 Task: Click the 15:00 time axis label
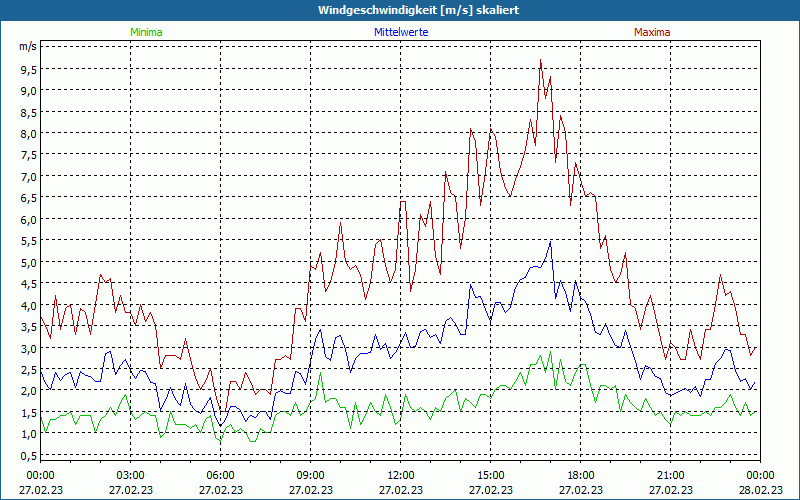pos(490,475)
